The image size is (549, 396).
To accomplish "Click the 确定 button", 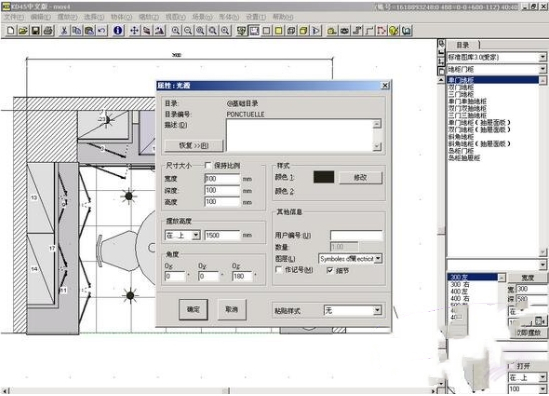I will pyautogui.click(x=193, y=310).
